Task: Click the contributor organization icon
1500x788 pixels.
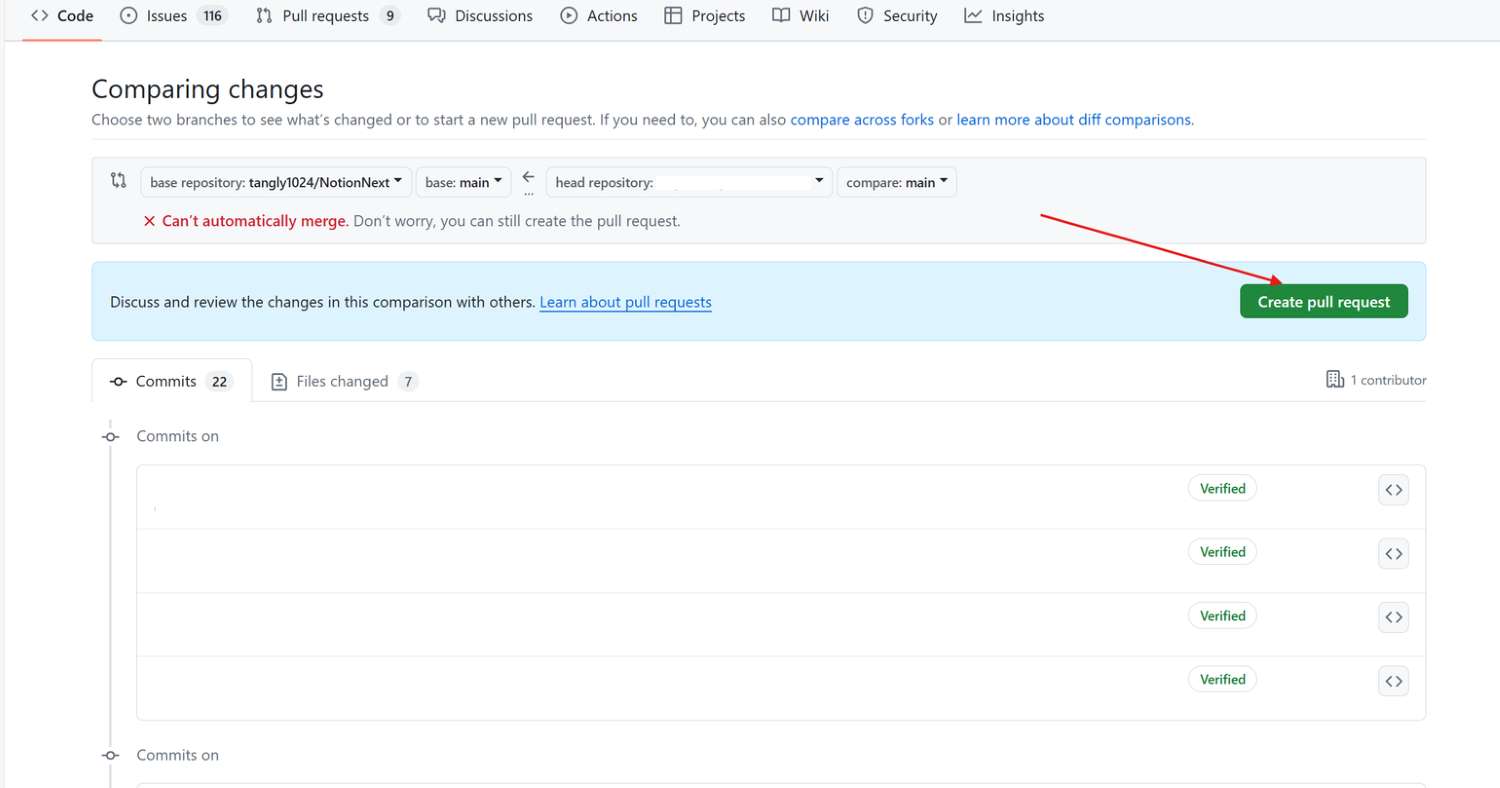Action: point(1334,380)
